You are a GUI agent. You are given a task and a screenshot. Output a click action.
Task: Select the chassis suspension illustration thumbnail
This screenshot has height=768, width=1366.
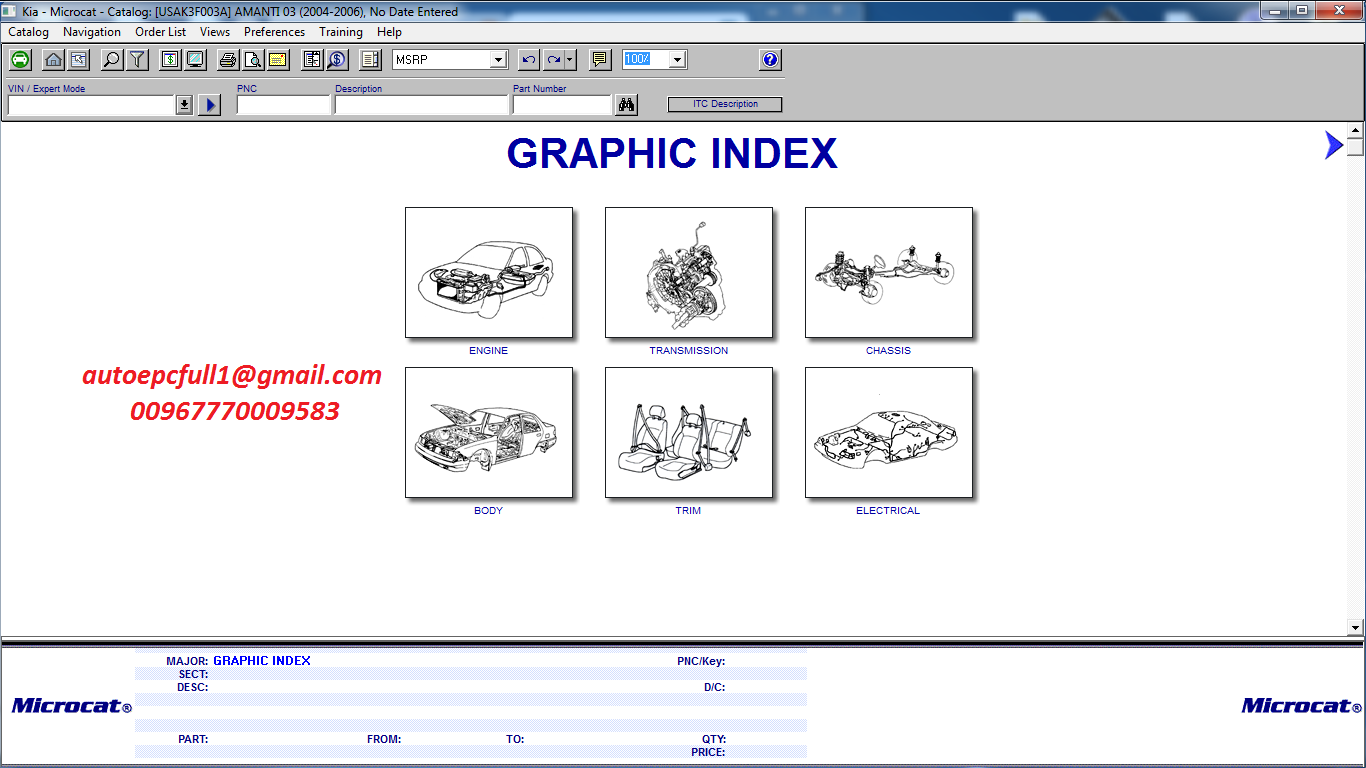point(889,273)
